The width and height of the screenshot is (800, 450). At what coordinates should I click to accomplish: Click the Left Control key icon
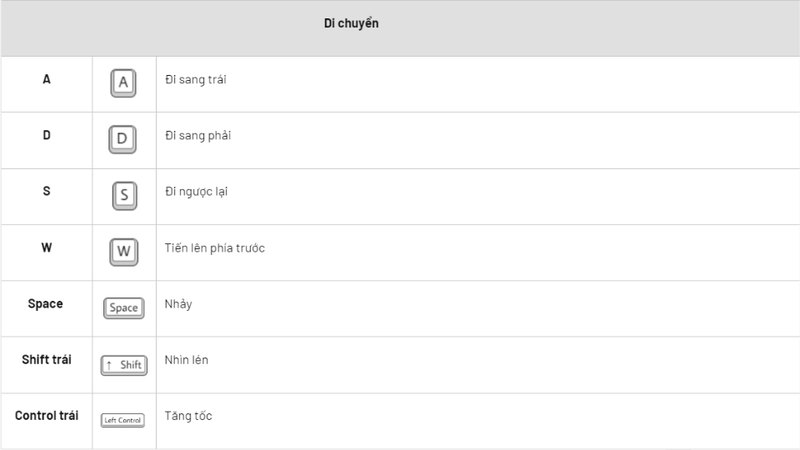pyautogui.click(x=123, y=420)
